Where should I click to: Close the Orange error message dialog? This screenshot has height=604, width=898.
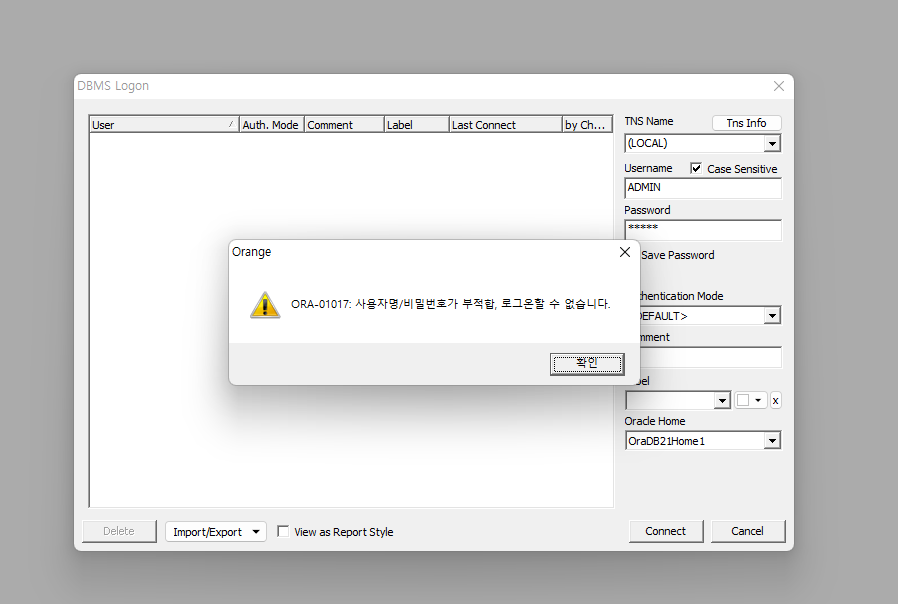point(624,252)
